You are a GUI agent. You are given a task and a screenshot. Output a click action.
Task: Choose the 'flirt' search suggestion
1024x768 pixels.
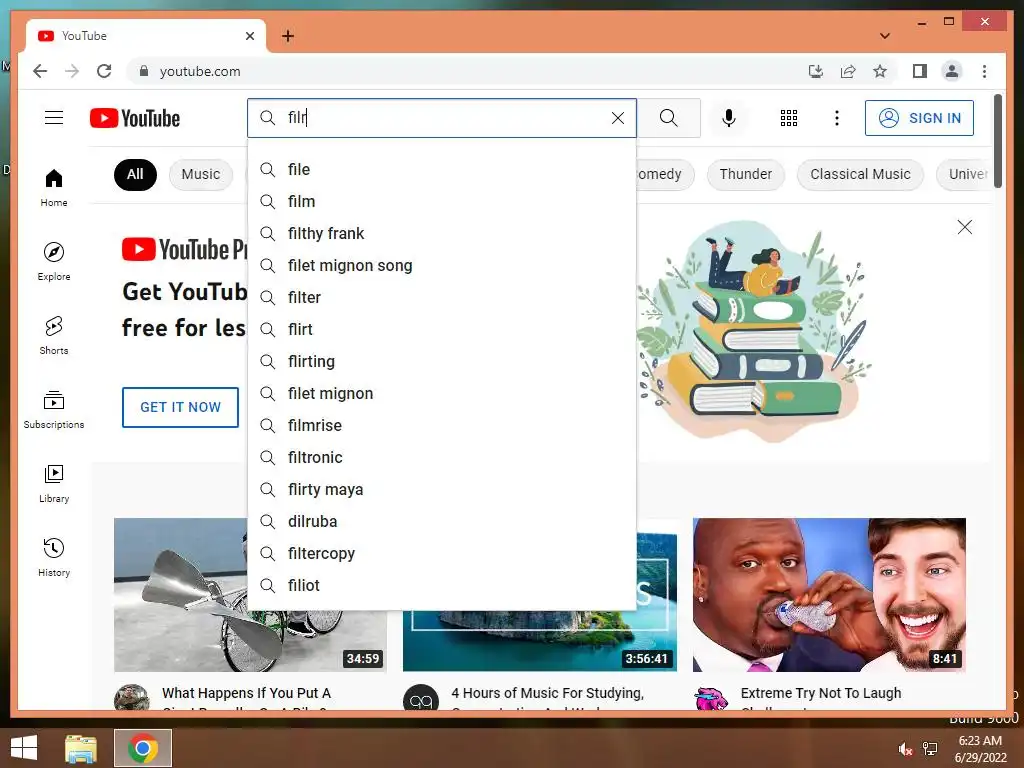(442, 330)
